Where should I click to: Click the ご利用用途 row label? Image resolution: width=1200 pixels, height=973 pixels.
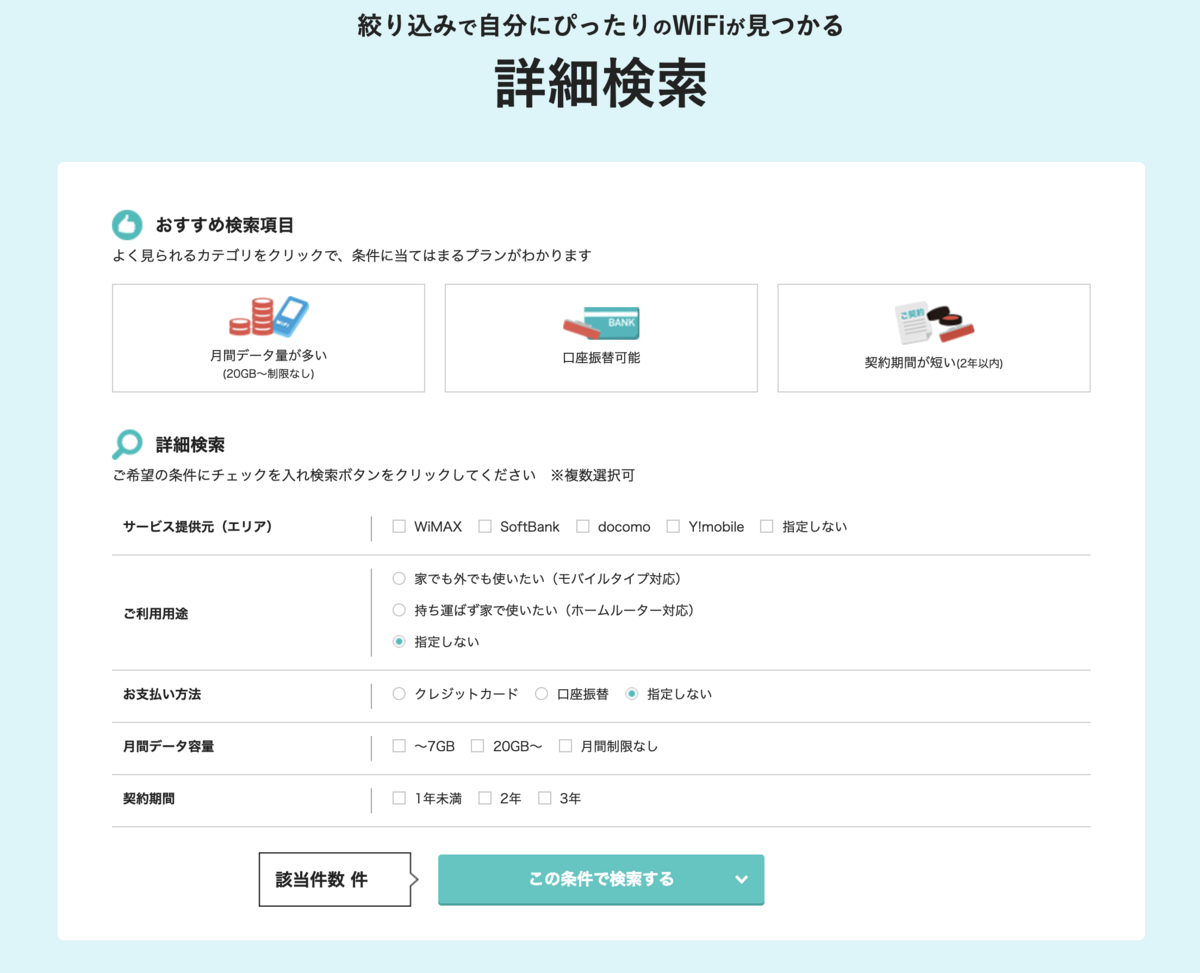[155, 614]
